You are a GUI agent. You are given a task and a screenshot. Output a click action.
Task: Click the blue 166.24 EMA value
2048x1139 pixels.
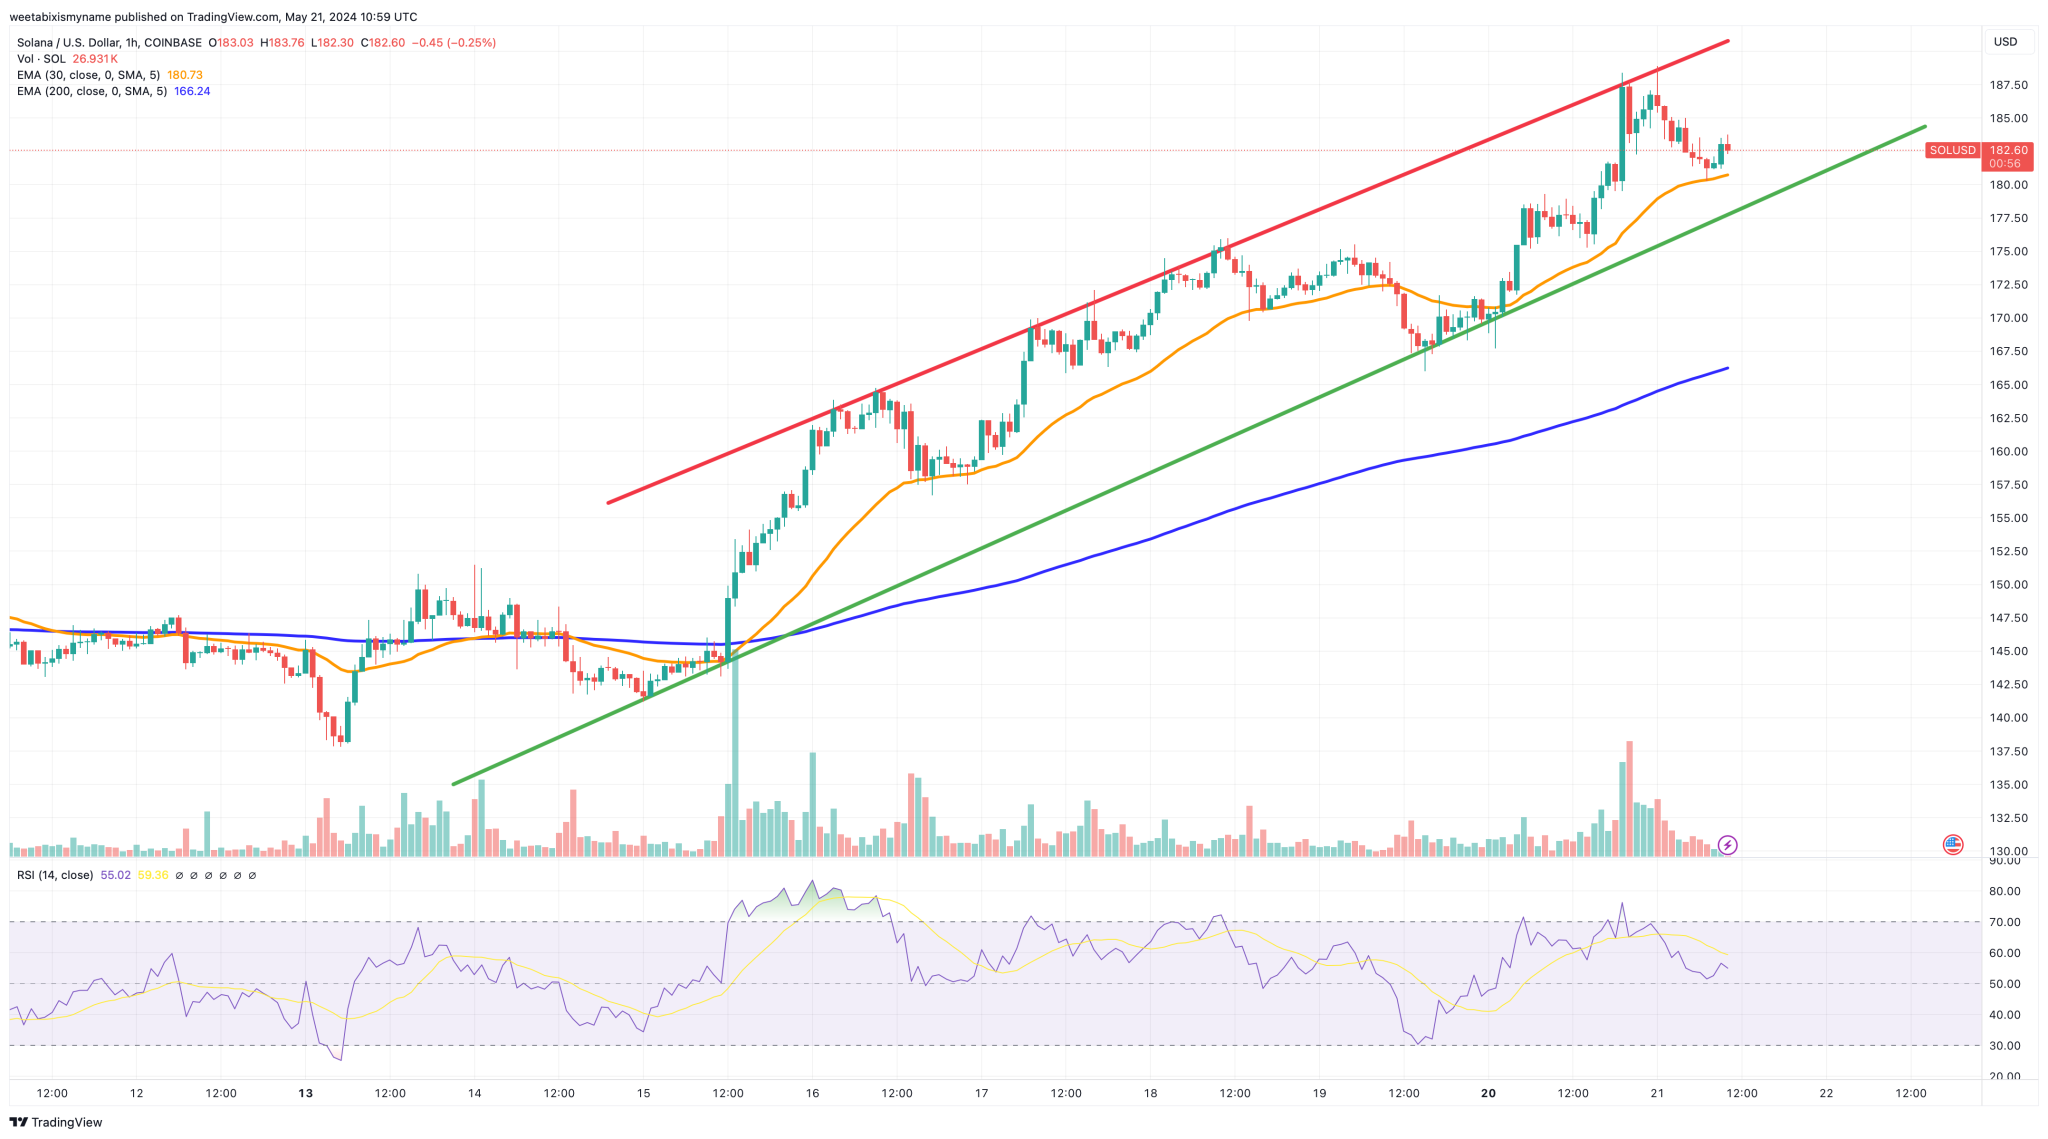192,91
